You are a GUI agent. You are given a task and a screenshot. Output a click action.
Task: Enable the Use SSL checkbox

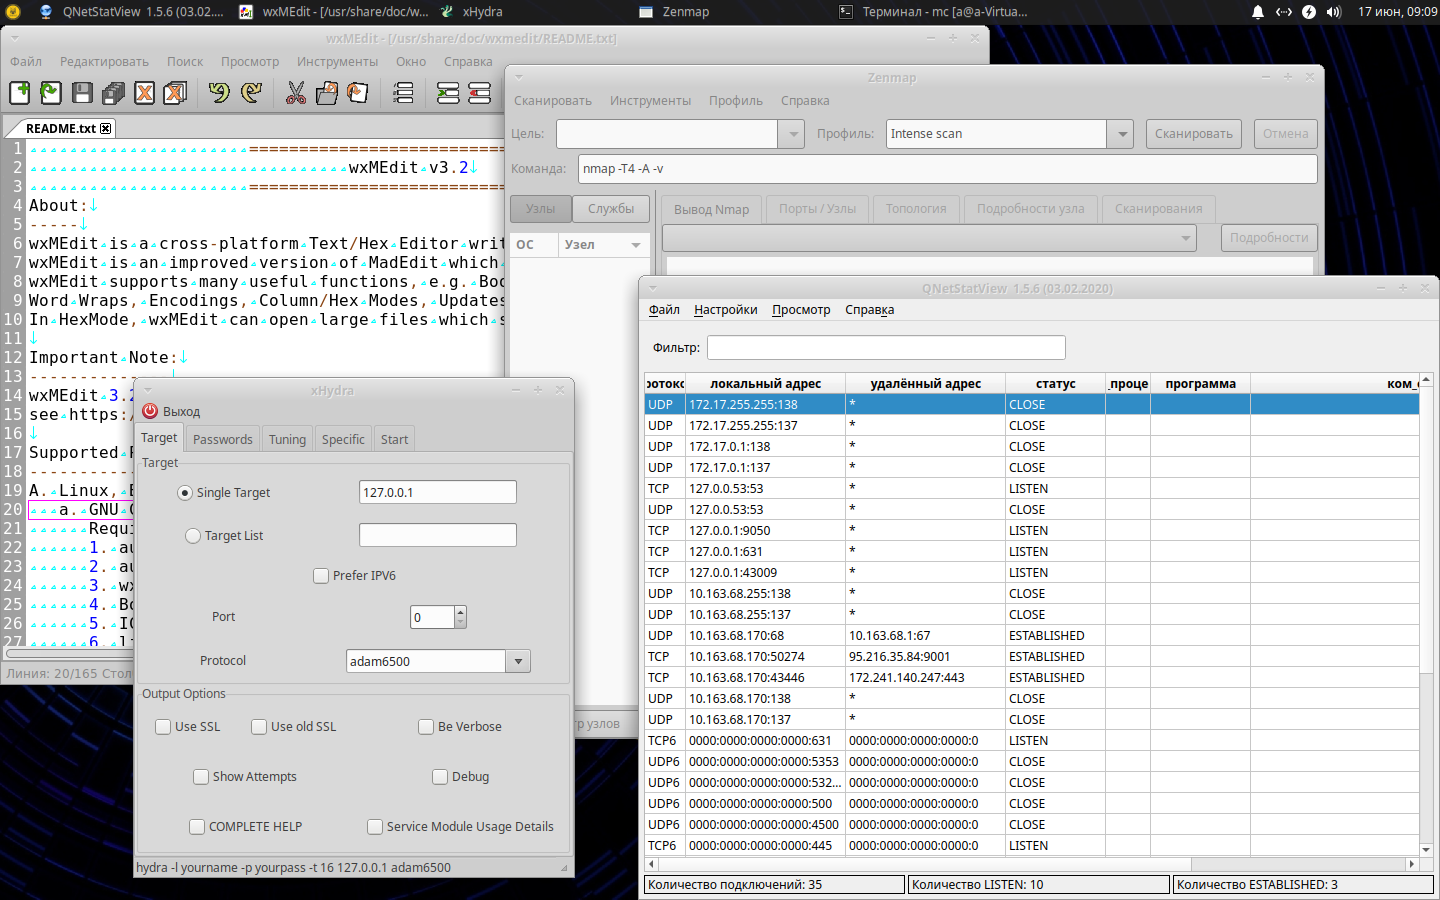click(163, 727)
